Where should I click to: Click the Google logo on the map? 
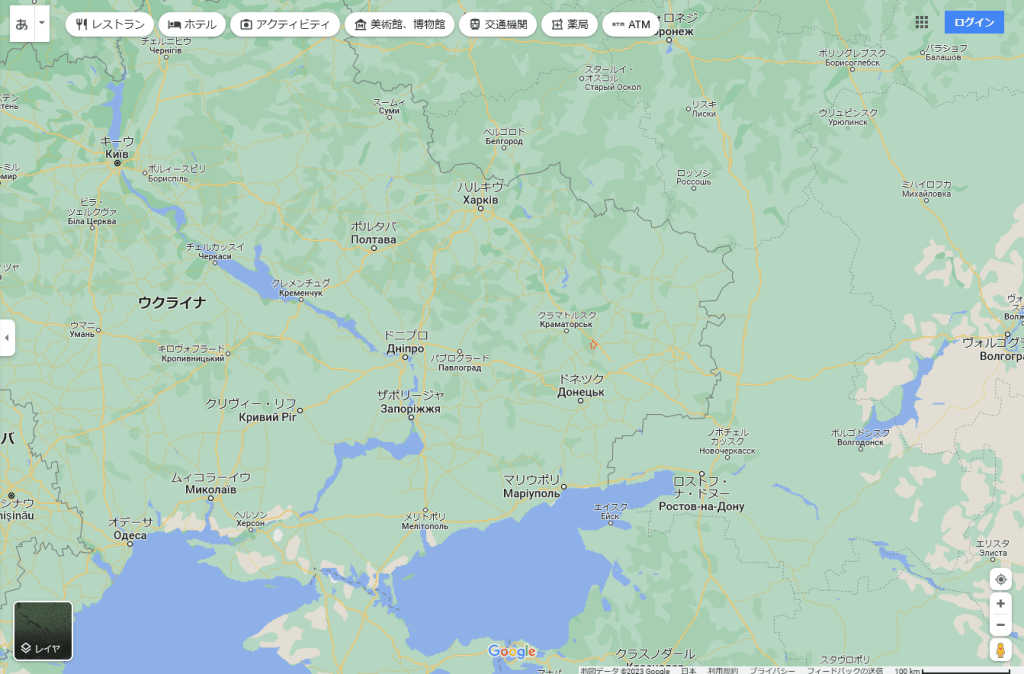[x=512, y=652]
